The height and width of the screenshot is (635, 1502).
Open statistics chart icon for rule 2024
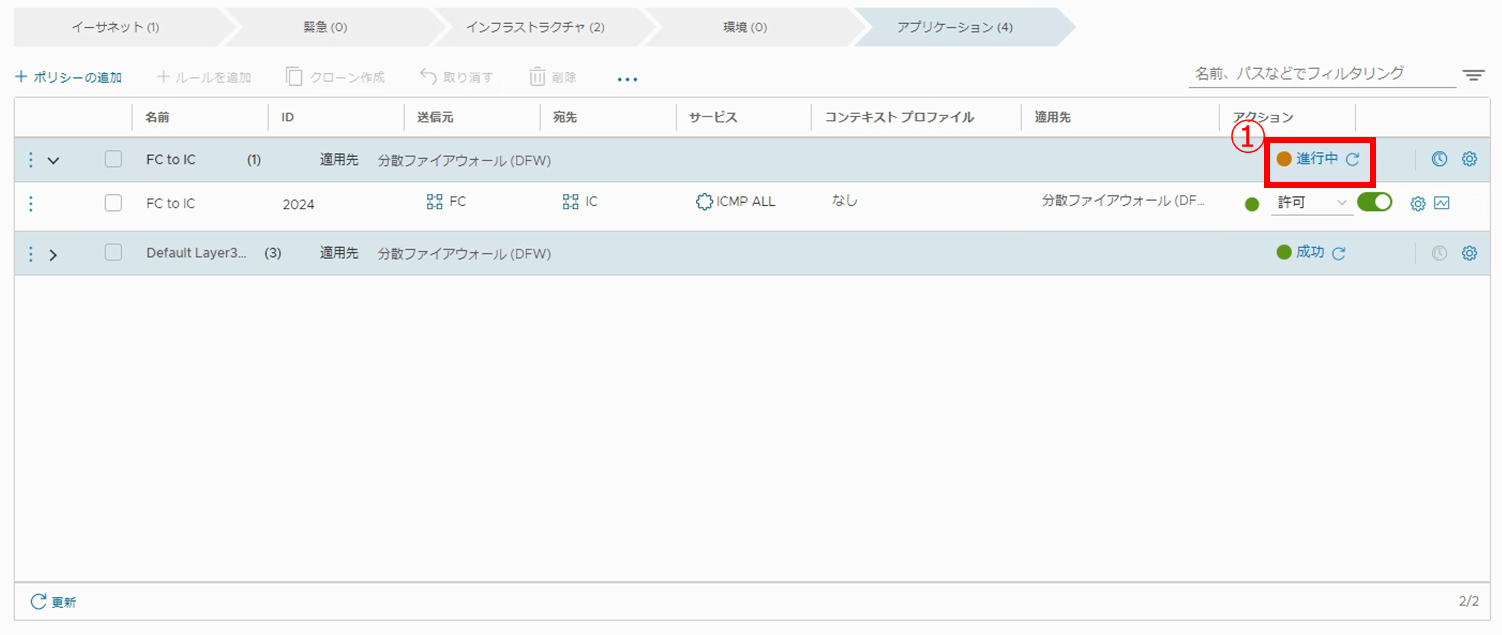tap(1441, 204)
